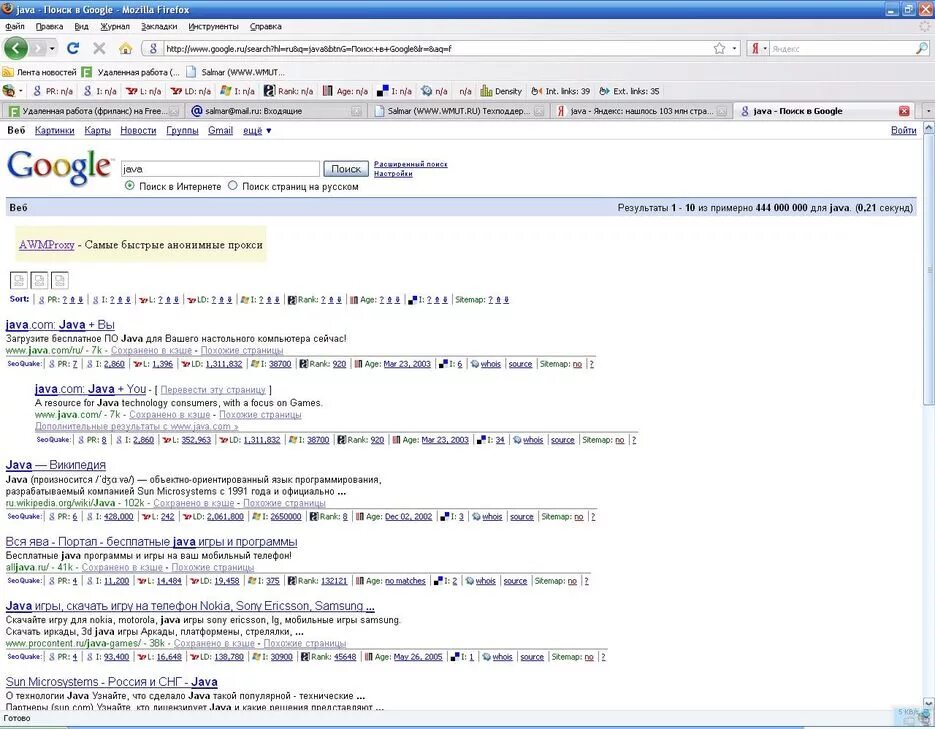
Task: Open Вся ява - Портал result link
Action: [151, 542]
